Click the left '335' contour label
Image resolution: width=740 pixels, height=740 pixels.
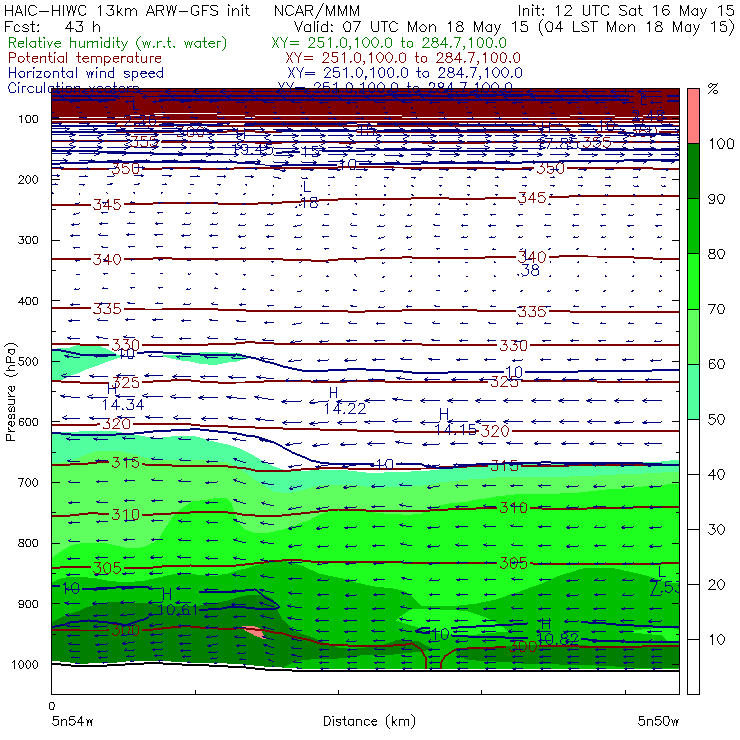point(107,309)
